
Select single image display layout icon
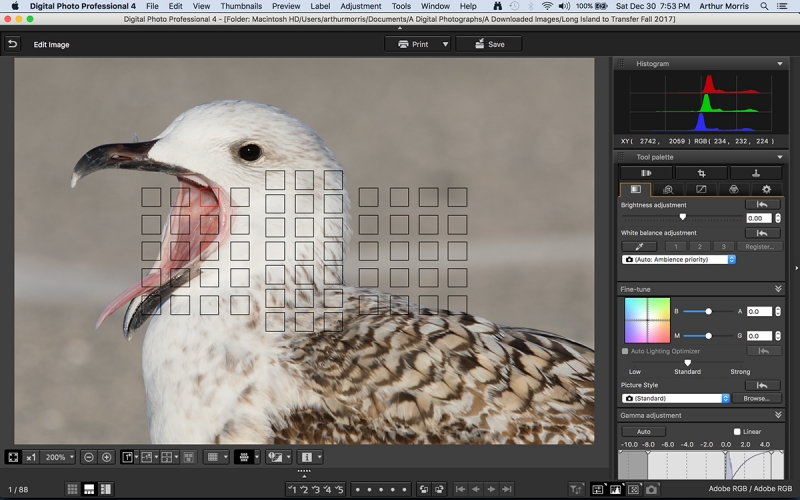click(x=127, y=457)
